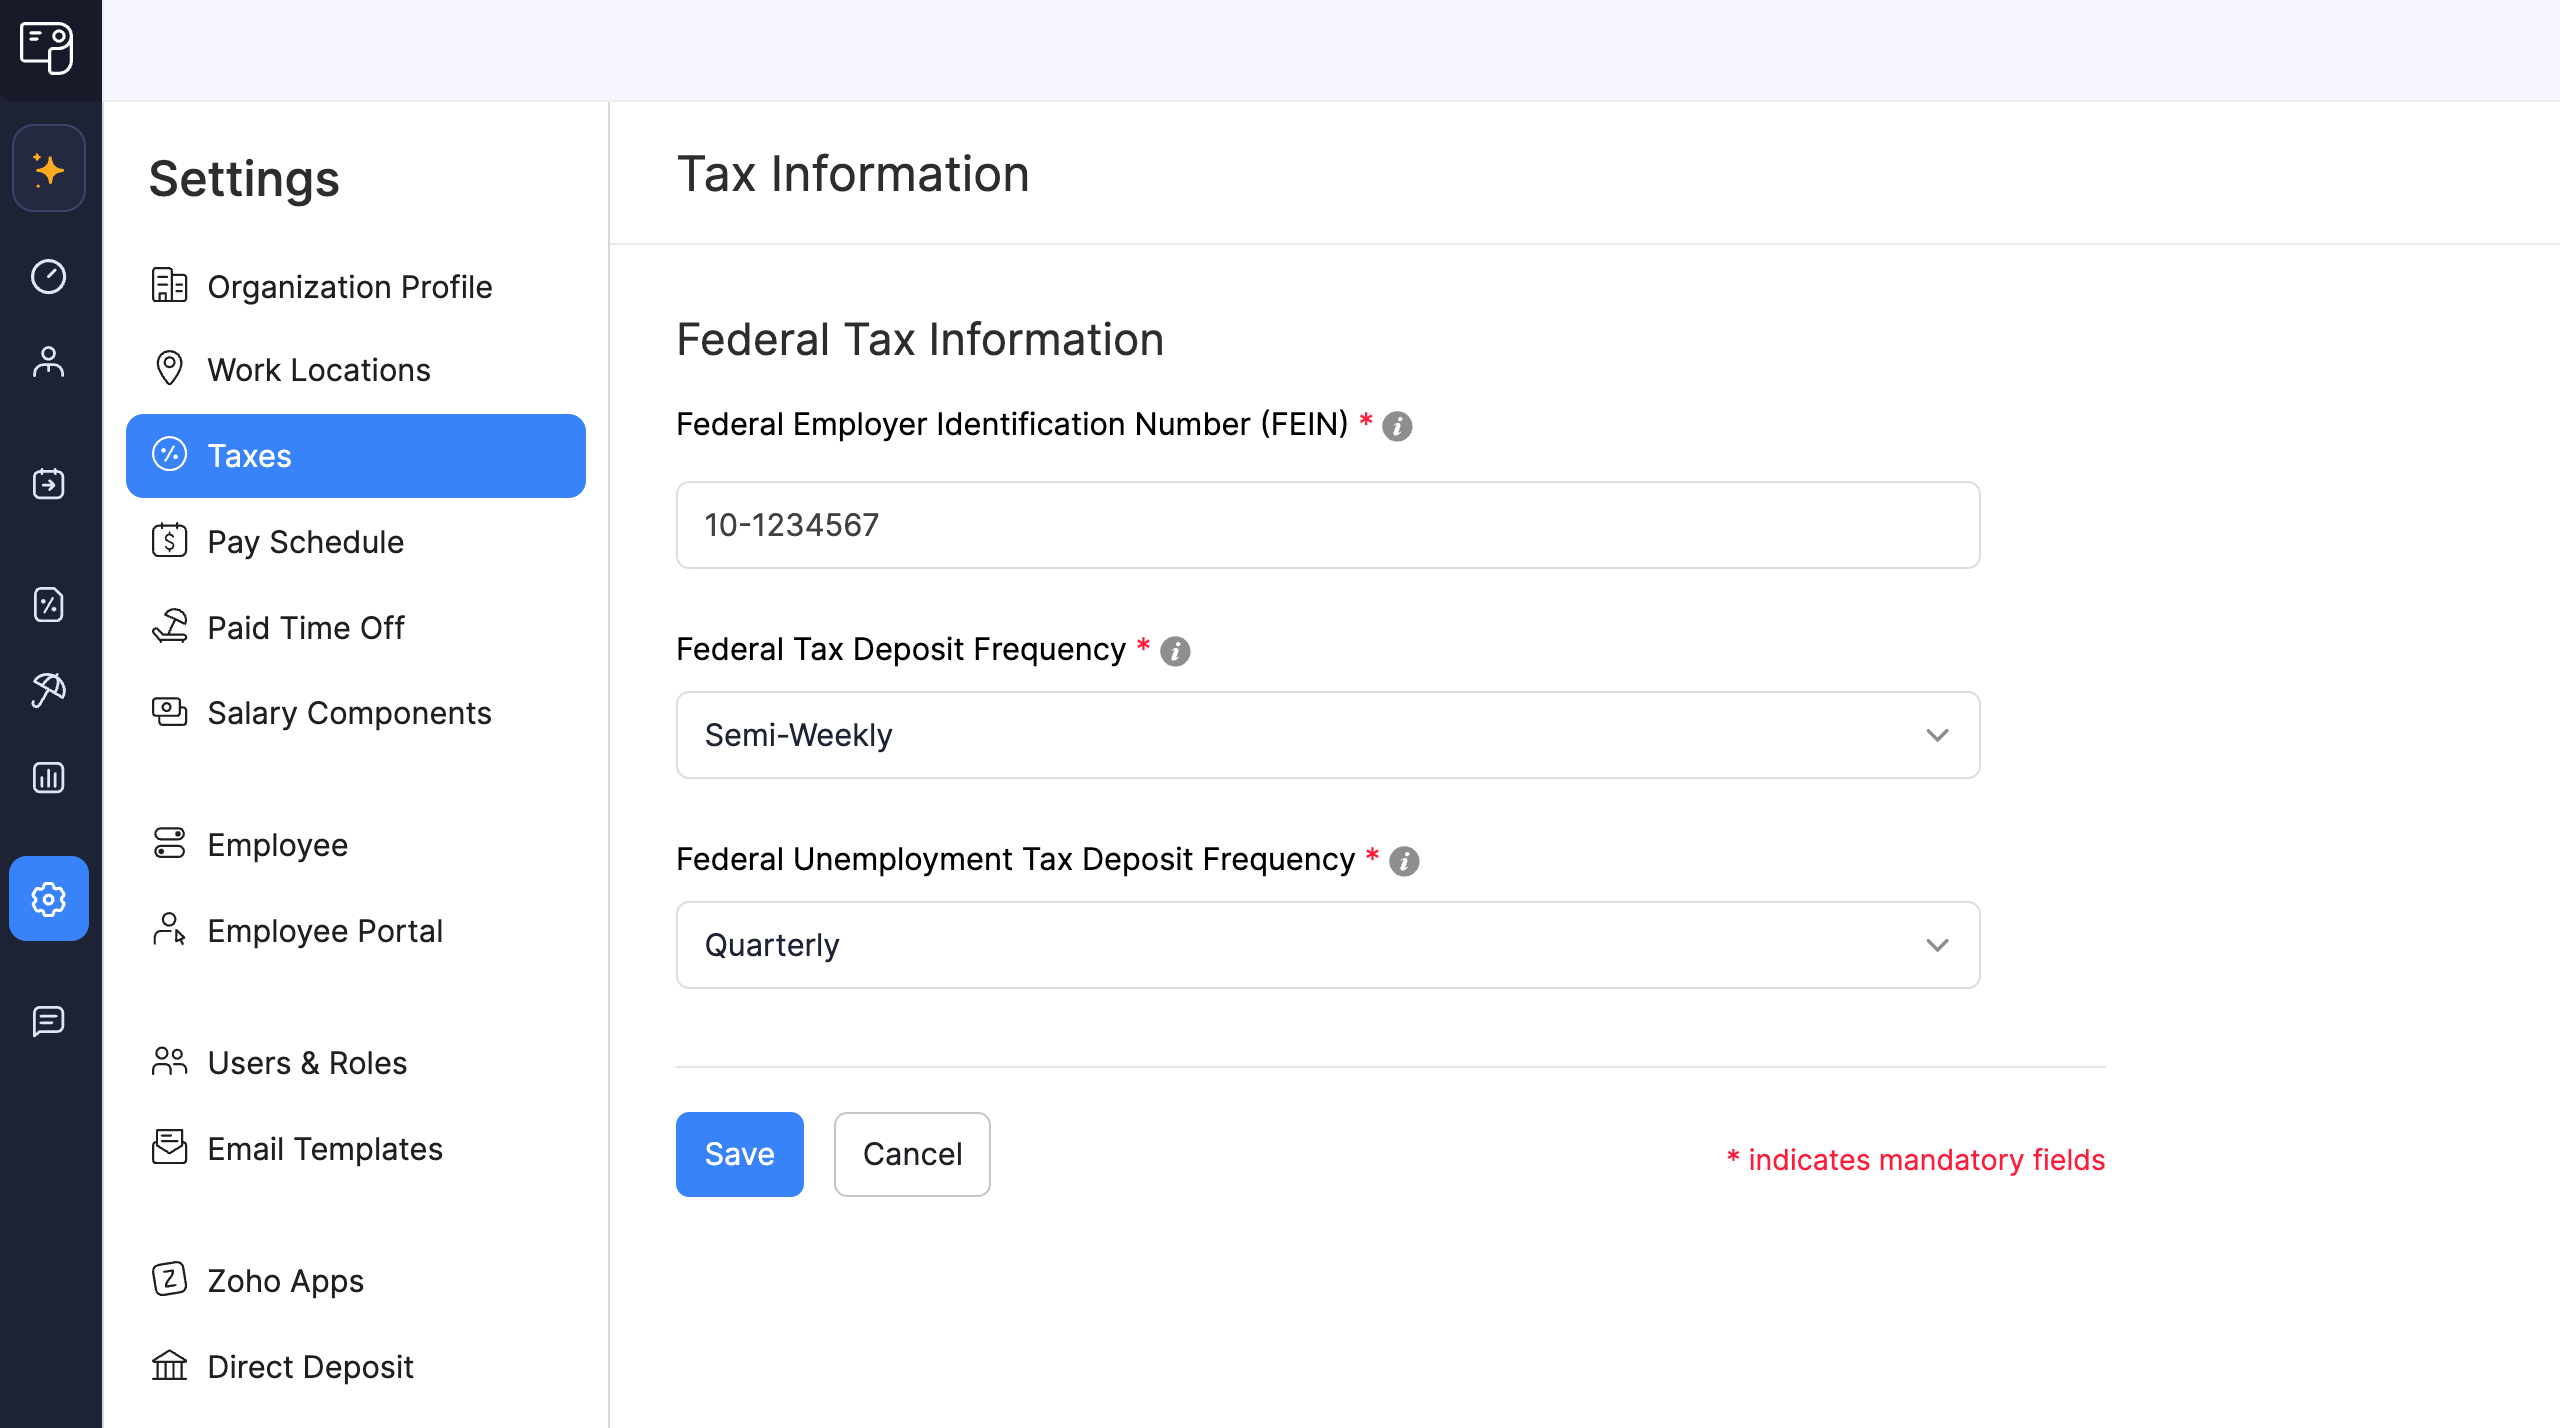Screen dimensions: 2560x1428
Task: View the FEIN info tooltip icon
Action: (x=1397, y=426)
